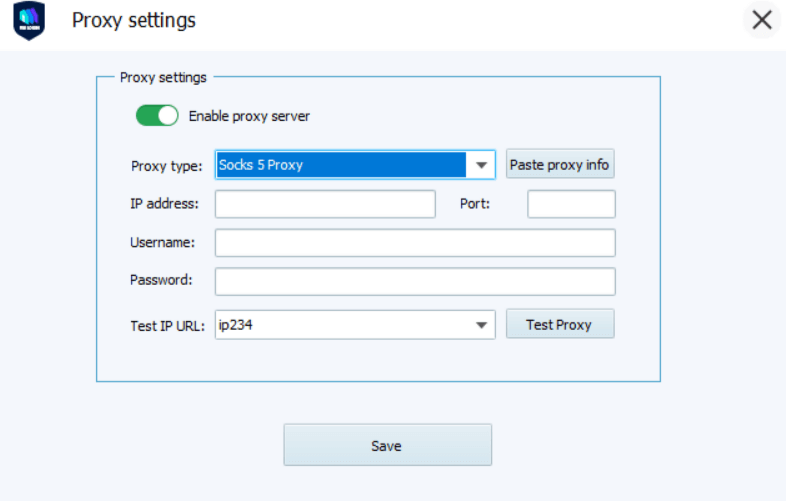Save the proxy settings

387,445
